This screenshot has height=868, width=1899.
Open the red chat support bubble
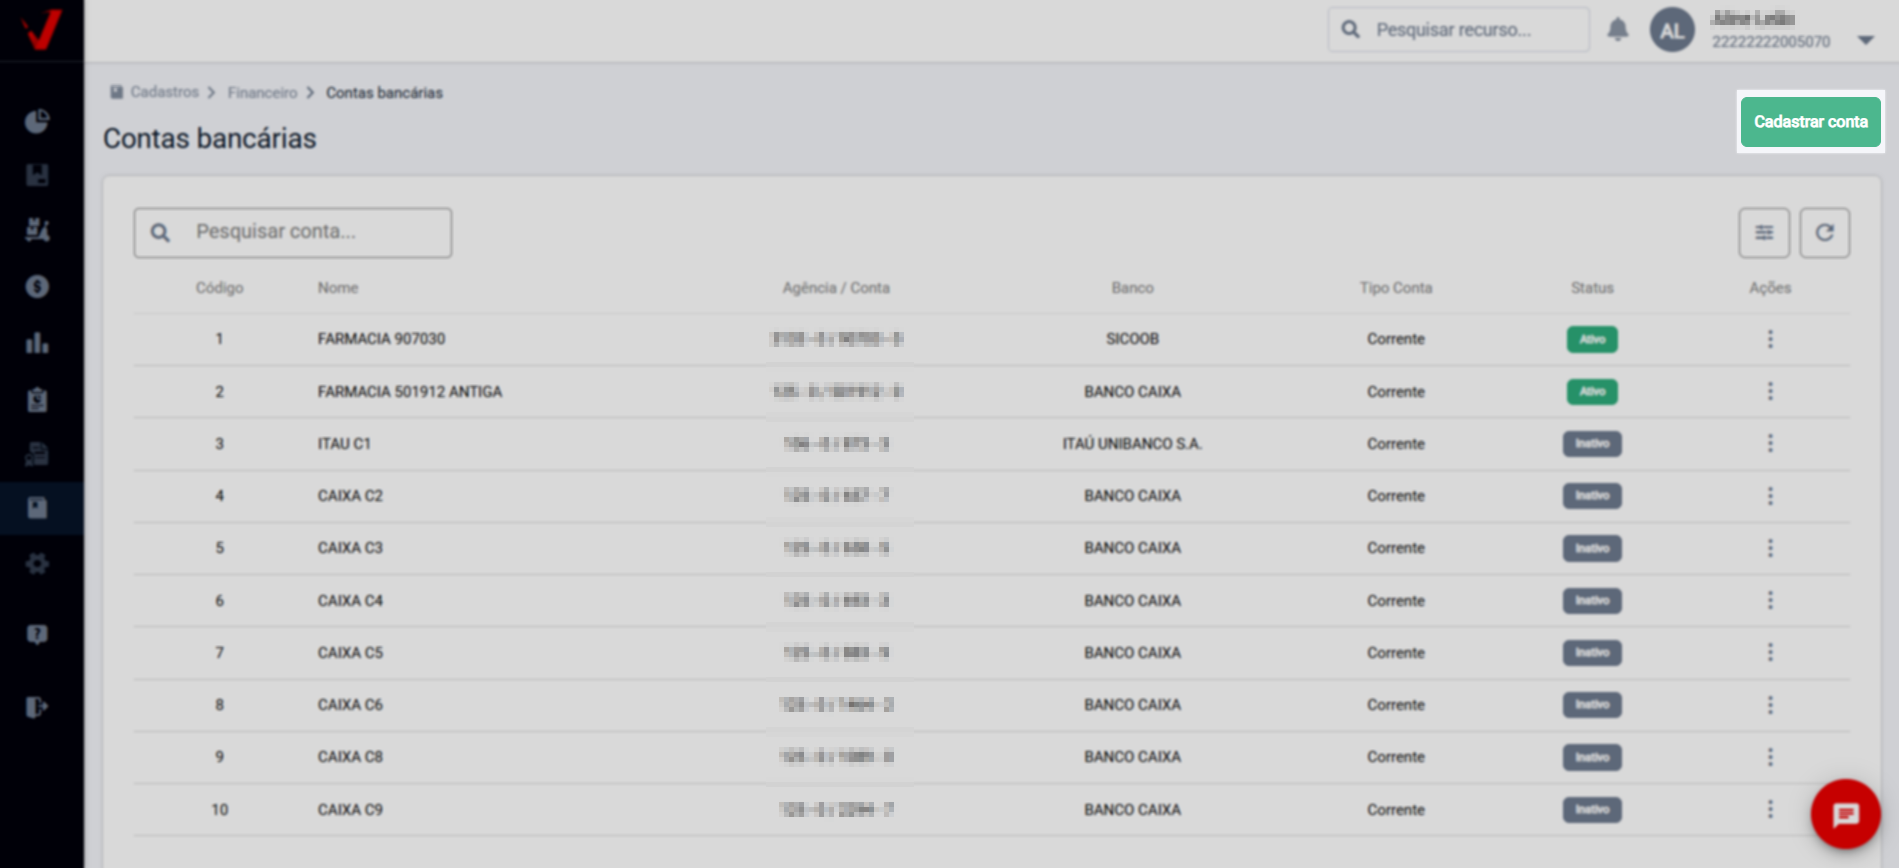pos(1845,814)
